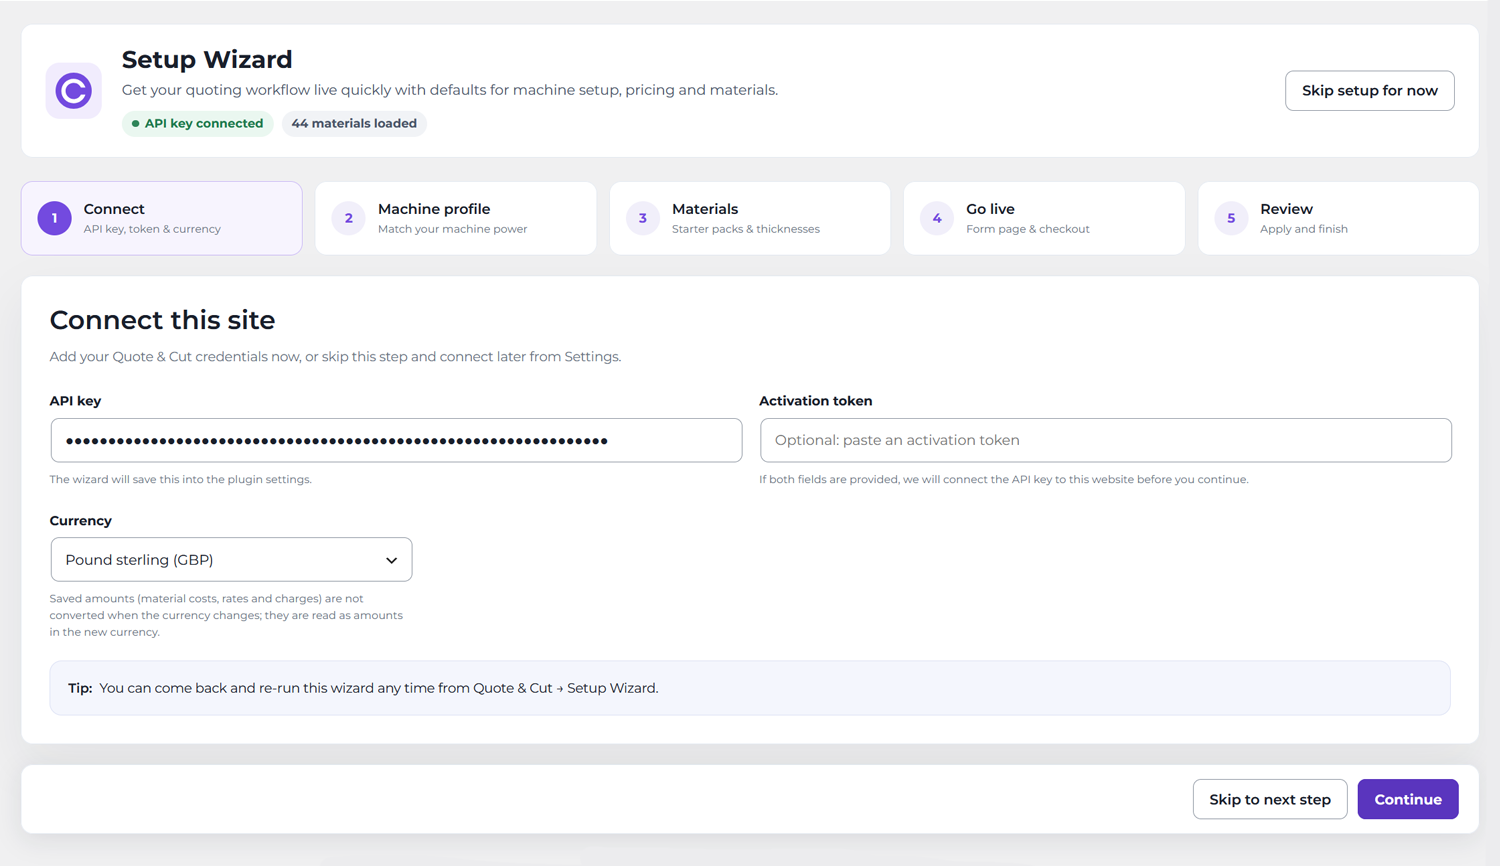Open the Currency dropdown
This screenshot has width=1500, height=866.
coord(231,560)
